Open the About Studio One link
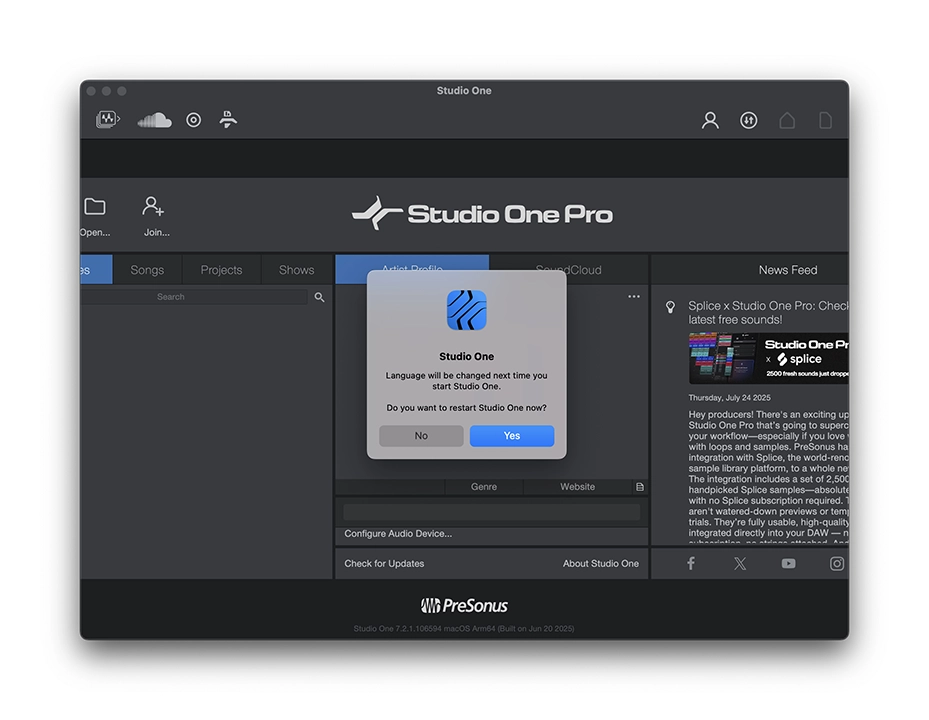 (x=600, y=564)
